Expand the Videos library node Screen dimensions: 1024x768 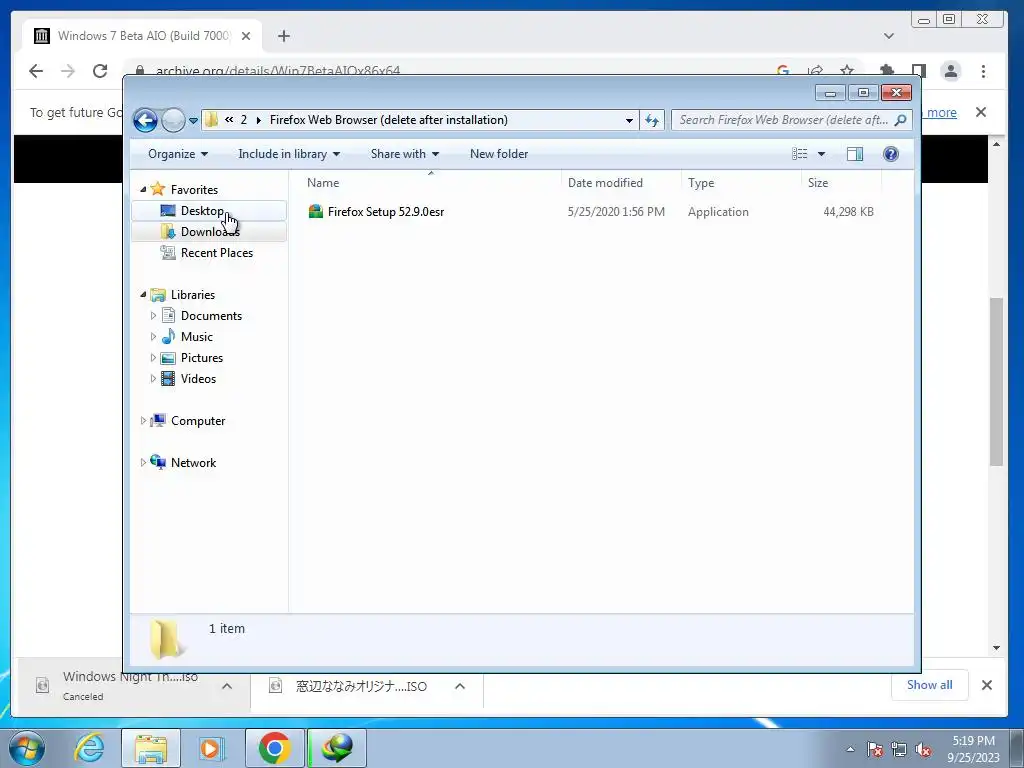[153, 379]
